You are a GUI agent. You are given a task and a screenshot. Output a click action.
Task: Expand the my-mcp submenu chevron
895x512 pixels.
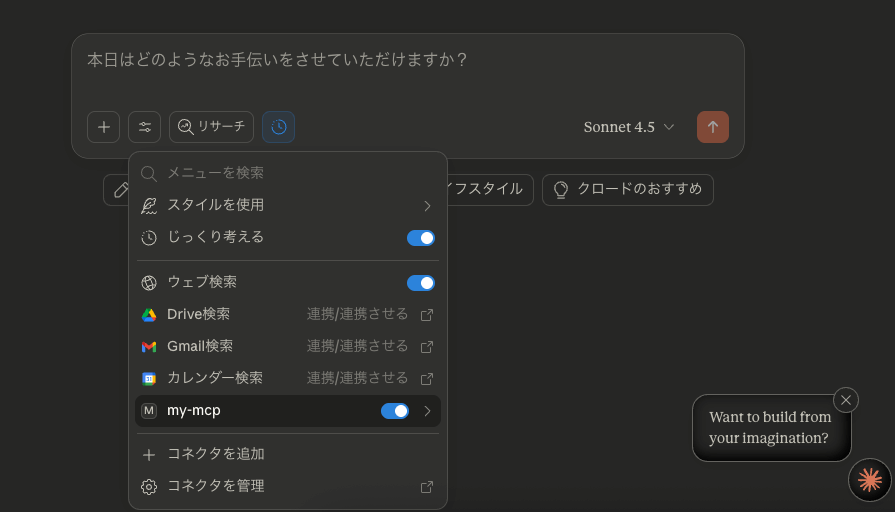pos(428,411)
